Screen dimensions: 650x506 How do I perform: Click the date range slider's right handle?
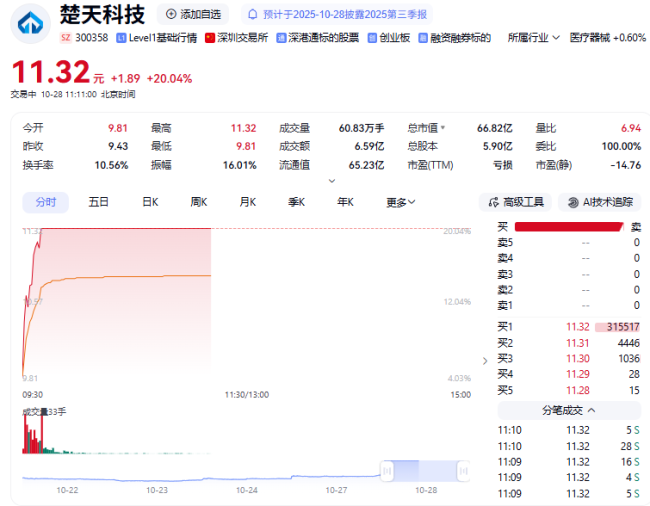tap(463, 469)
